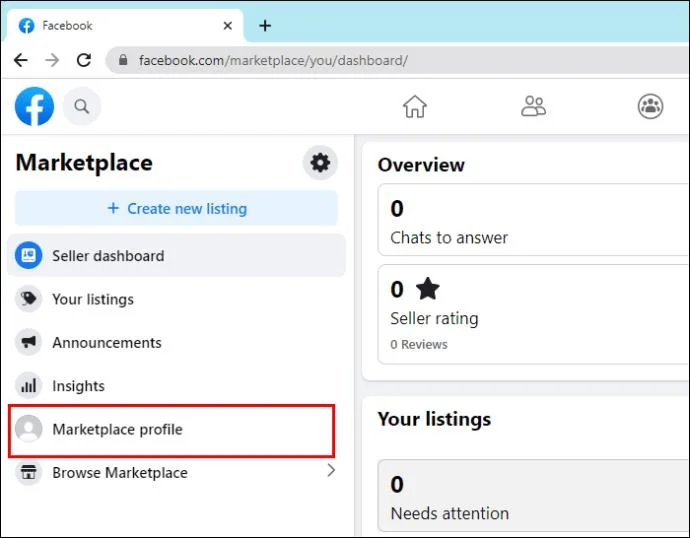Click the 0 Reviews text
Viewport: 690px width, 538px height.
point(418,344)
